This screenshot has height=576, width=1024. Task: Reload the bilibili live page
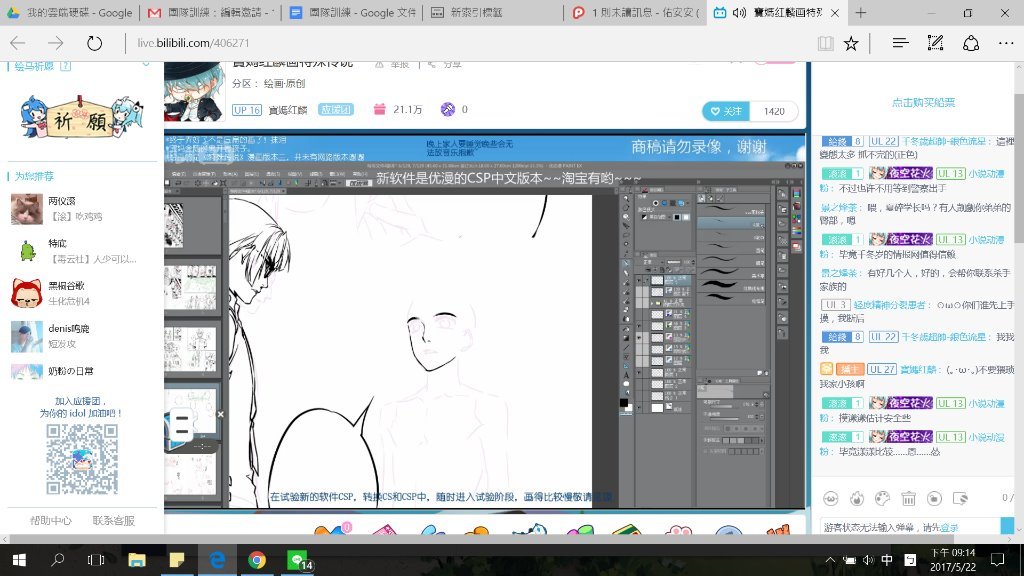pos(95,43)
